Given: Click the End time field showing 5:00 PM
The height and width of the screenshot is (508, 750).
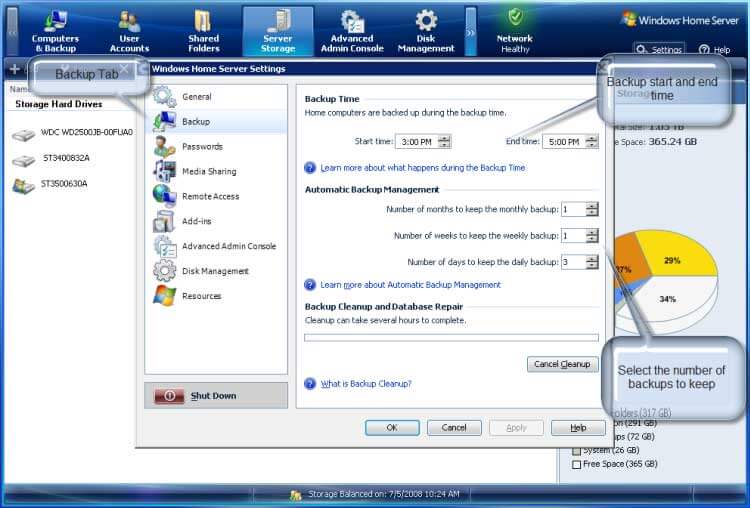Looking at the screenshot, I should pos(564,142).
